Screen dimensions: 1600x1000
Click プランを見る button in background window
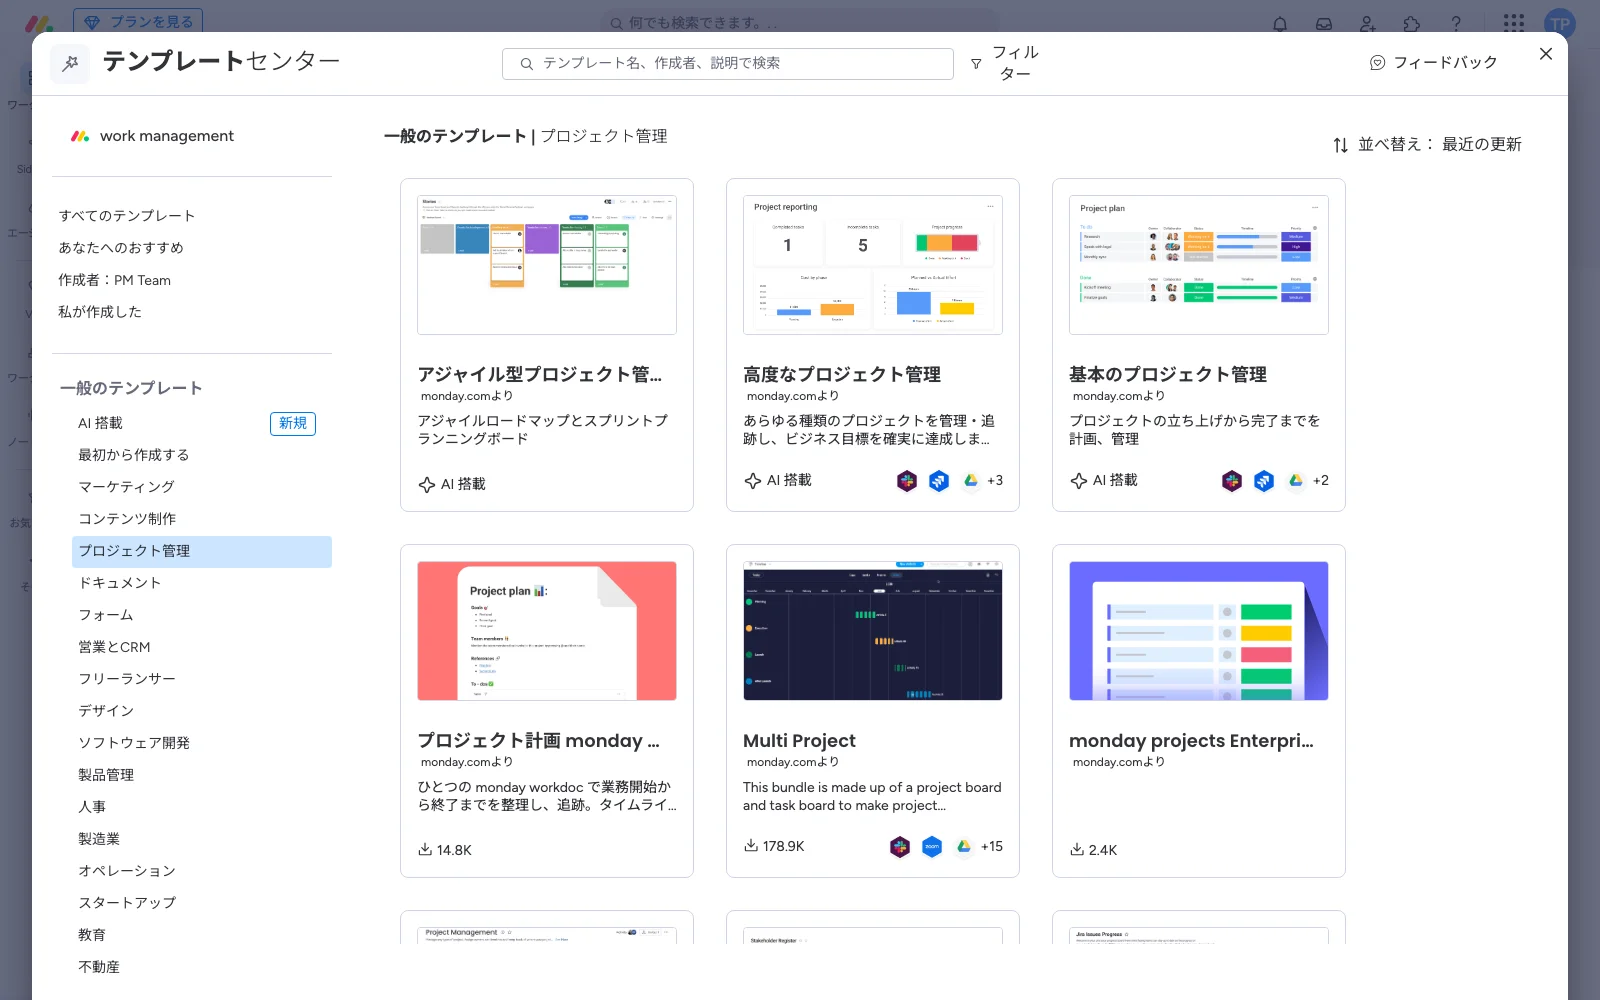tap(138, 22)
